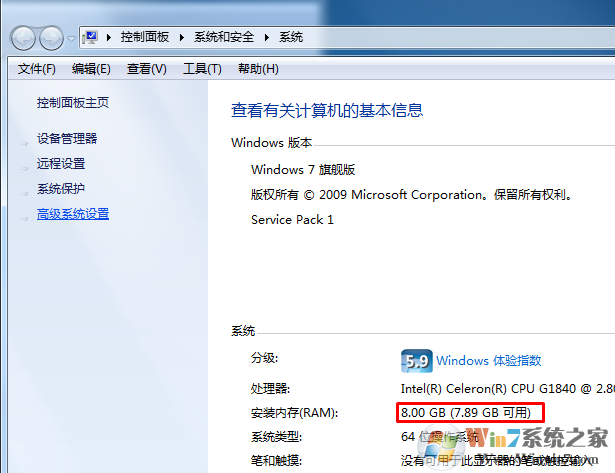Click the Forward navigation arrow button

(51, 38)
